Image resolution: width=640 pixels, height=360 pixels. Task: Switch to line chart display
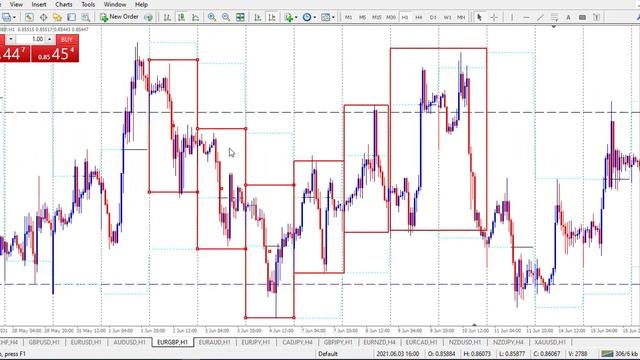coord(196,17)
